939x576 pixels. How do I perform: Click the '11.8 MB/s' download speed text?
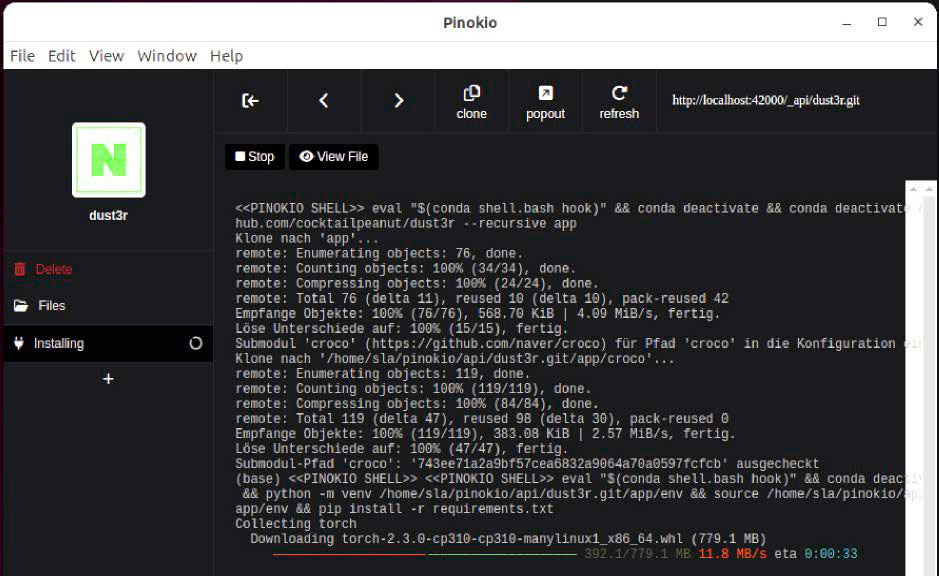tap(732, 553)
